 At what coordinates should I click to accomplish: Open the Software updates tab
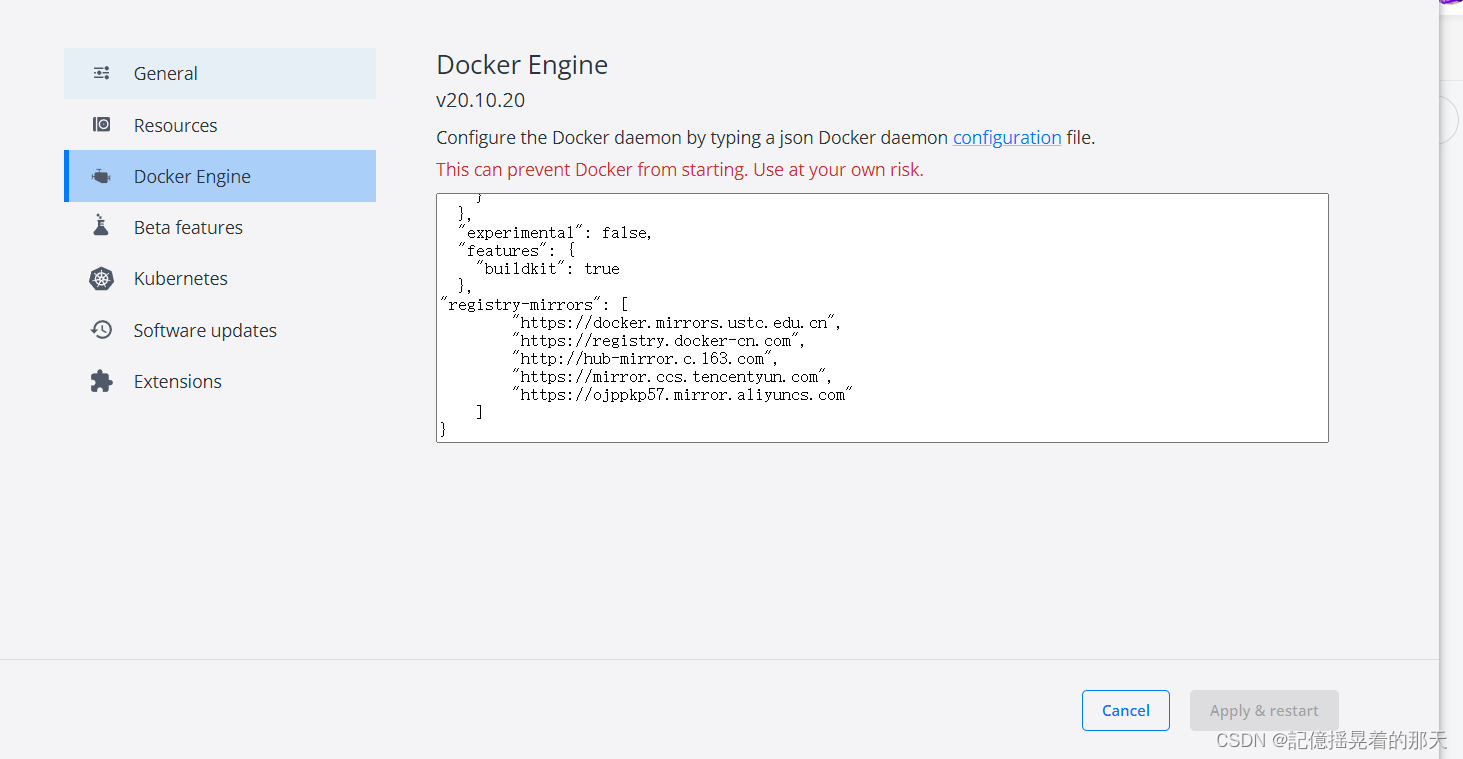[220, 330]
